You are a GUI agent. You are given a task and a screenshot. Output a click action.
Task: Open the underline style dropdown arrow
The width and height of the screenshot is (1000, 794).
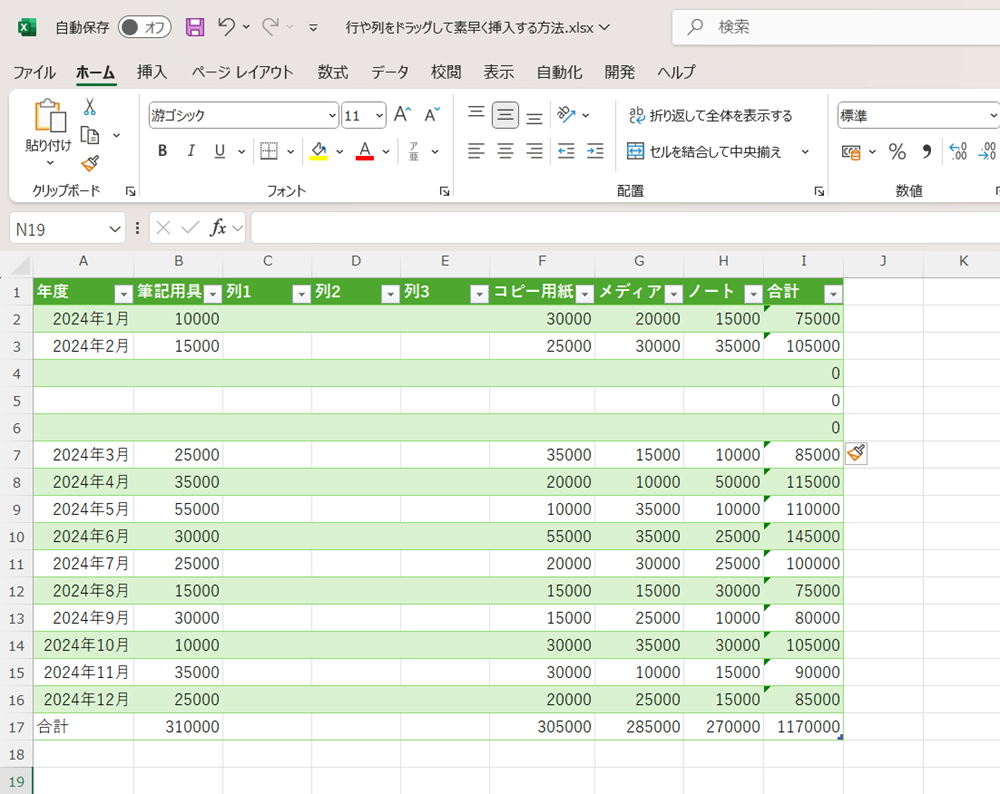coord(242,152)
